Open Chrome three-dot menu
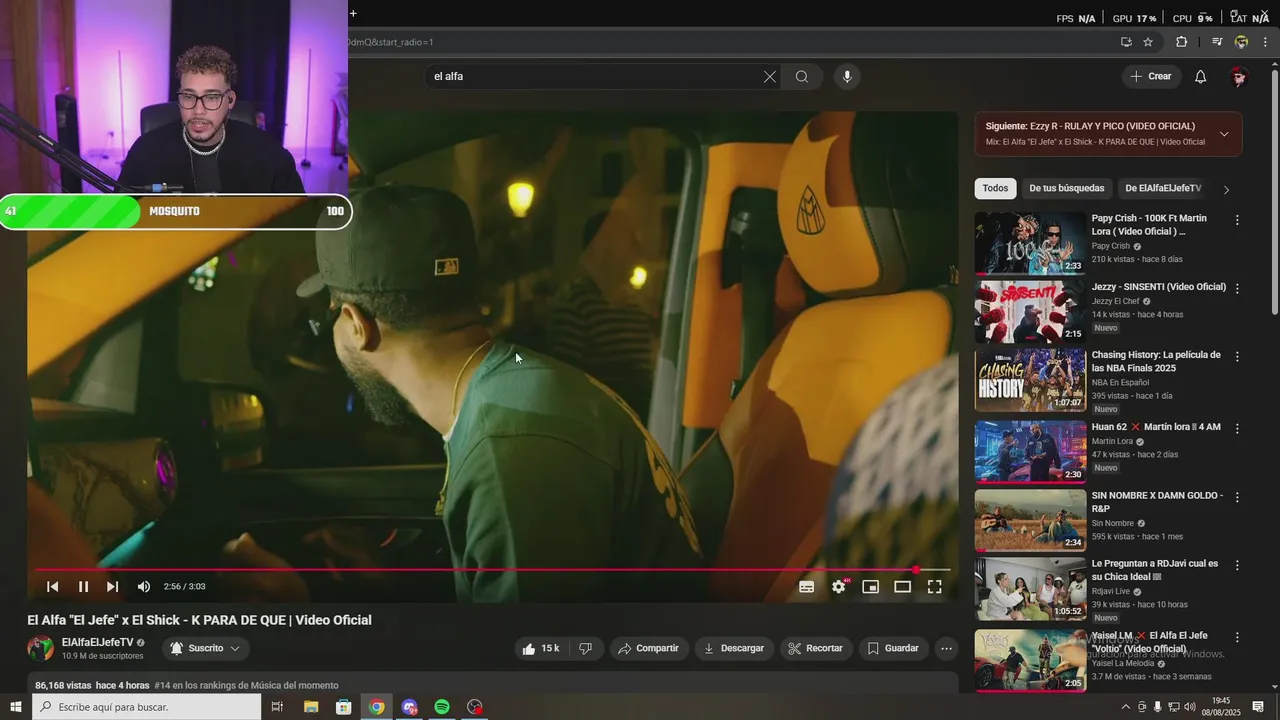 [x=1265, y=42]
